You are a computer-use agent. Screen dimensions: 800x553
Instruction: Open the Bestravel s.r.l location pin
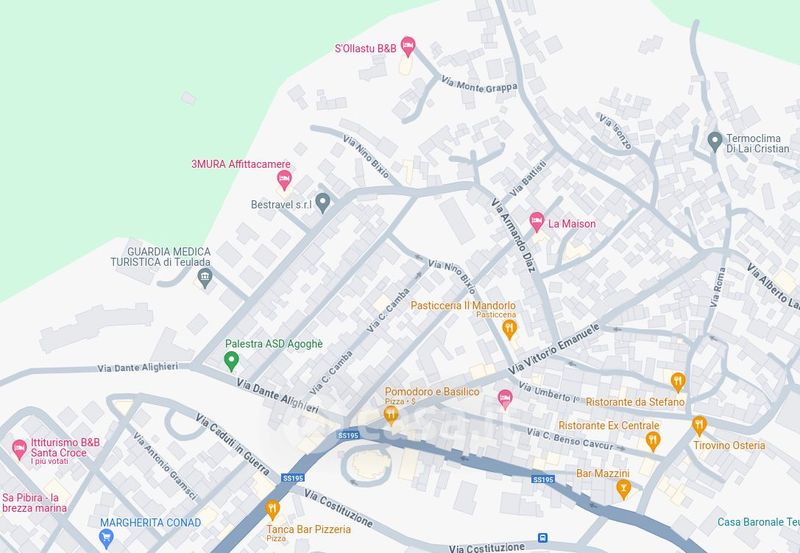pyautogui.click(x=322, y=203)
